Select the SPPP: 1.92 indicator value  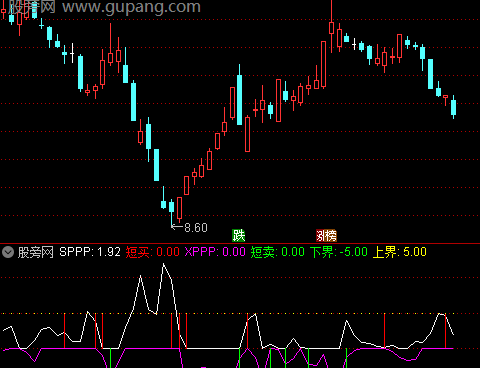(x=90, y=252)
